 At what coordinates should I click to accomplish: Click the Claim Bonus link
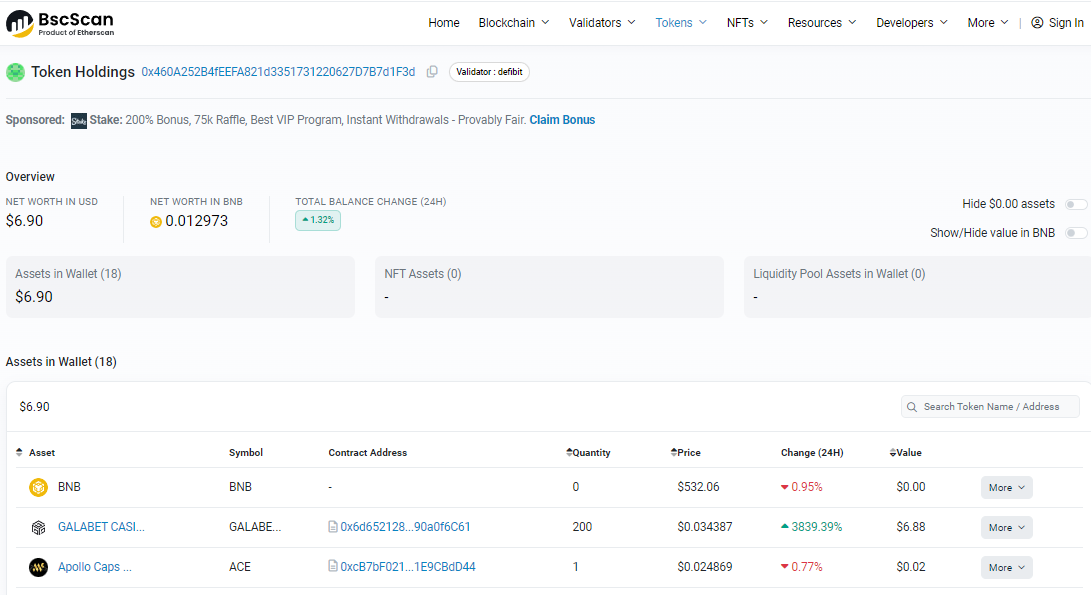[562, 120]
